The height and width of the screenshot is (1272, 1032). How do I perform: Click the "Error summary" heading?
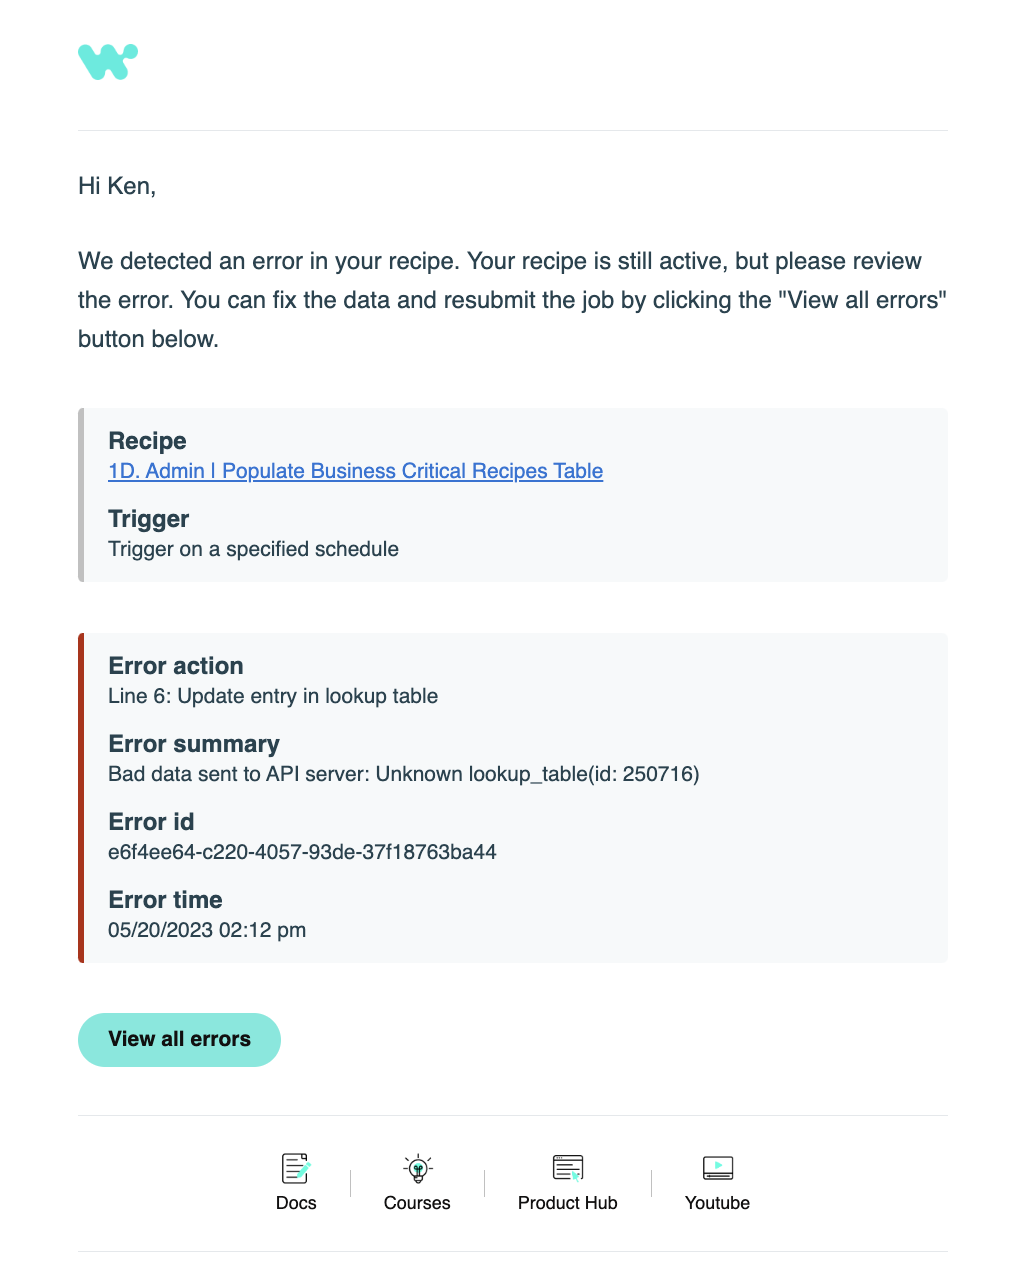coord(194,744)
